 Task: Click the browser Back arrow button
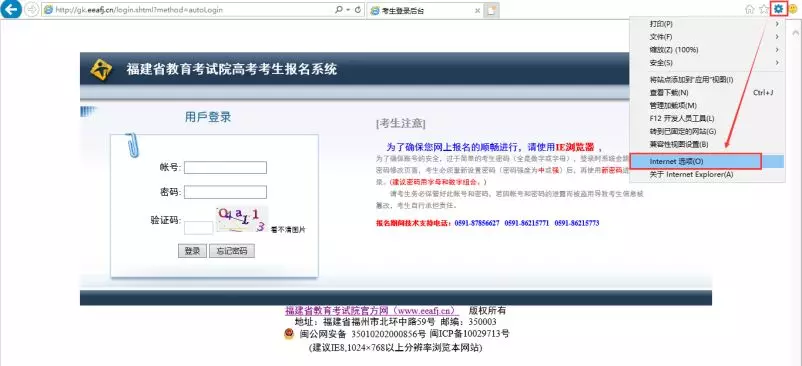[x=11, y=9]
